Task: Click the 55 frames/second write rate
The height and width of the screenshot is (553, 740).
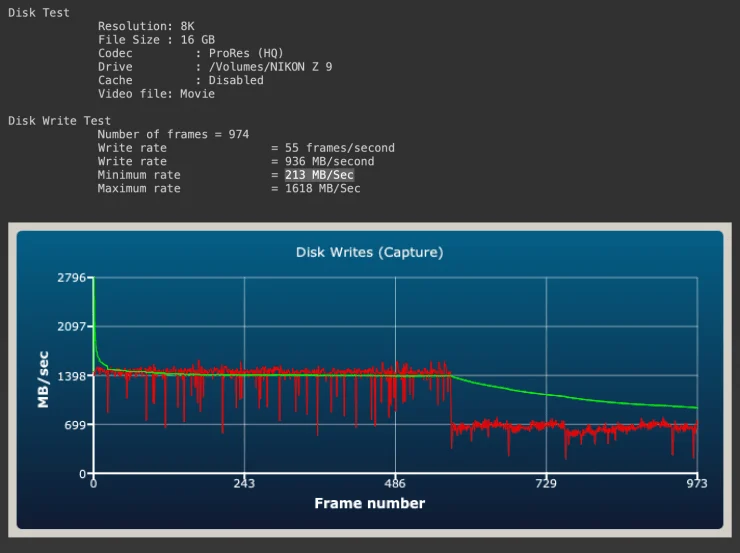Action: [340, 148]
